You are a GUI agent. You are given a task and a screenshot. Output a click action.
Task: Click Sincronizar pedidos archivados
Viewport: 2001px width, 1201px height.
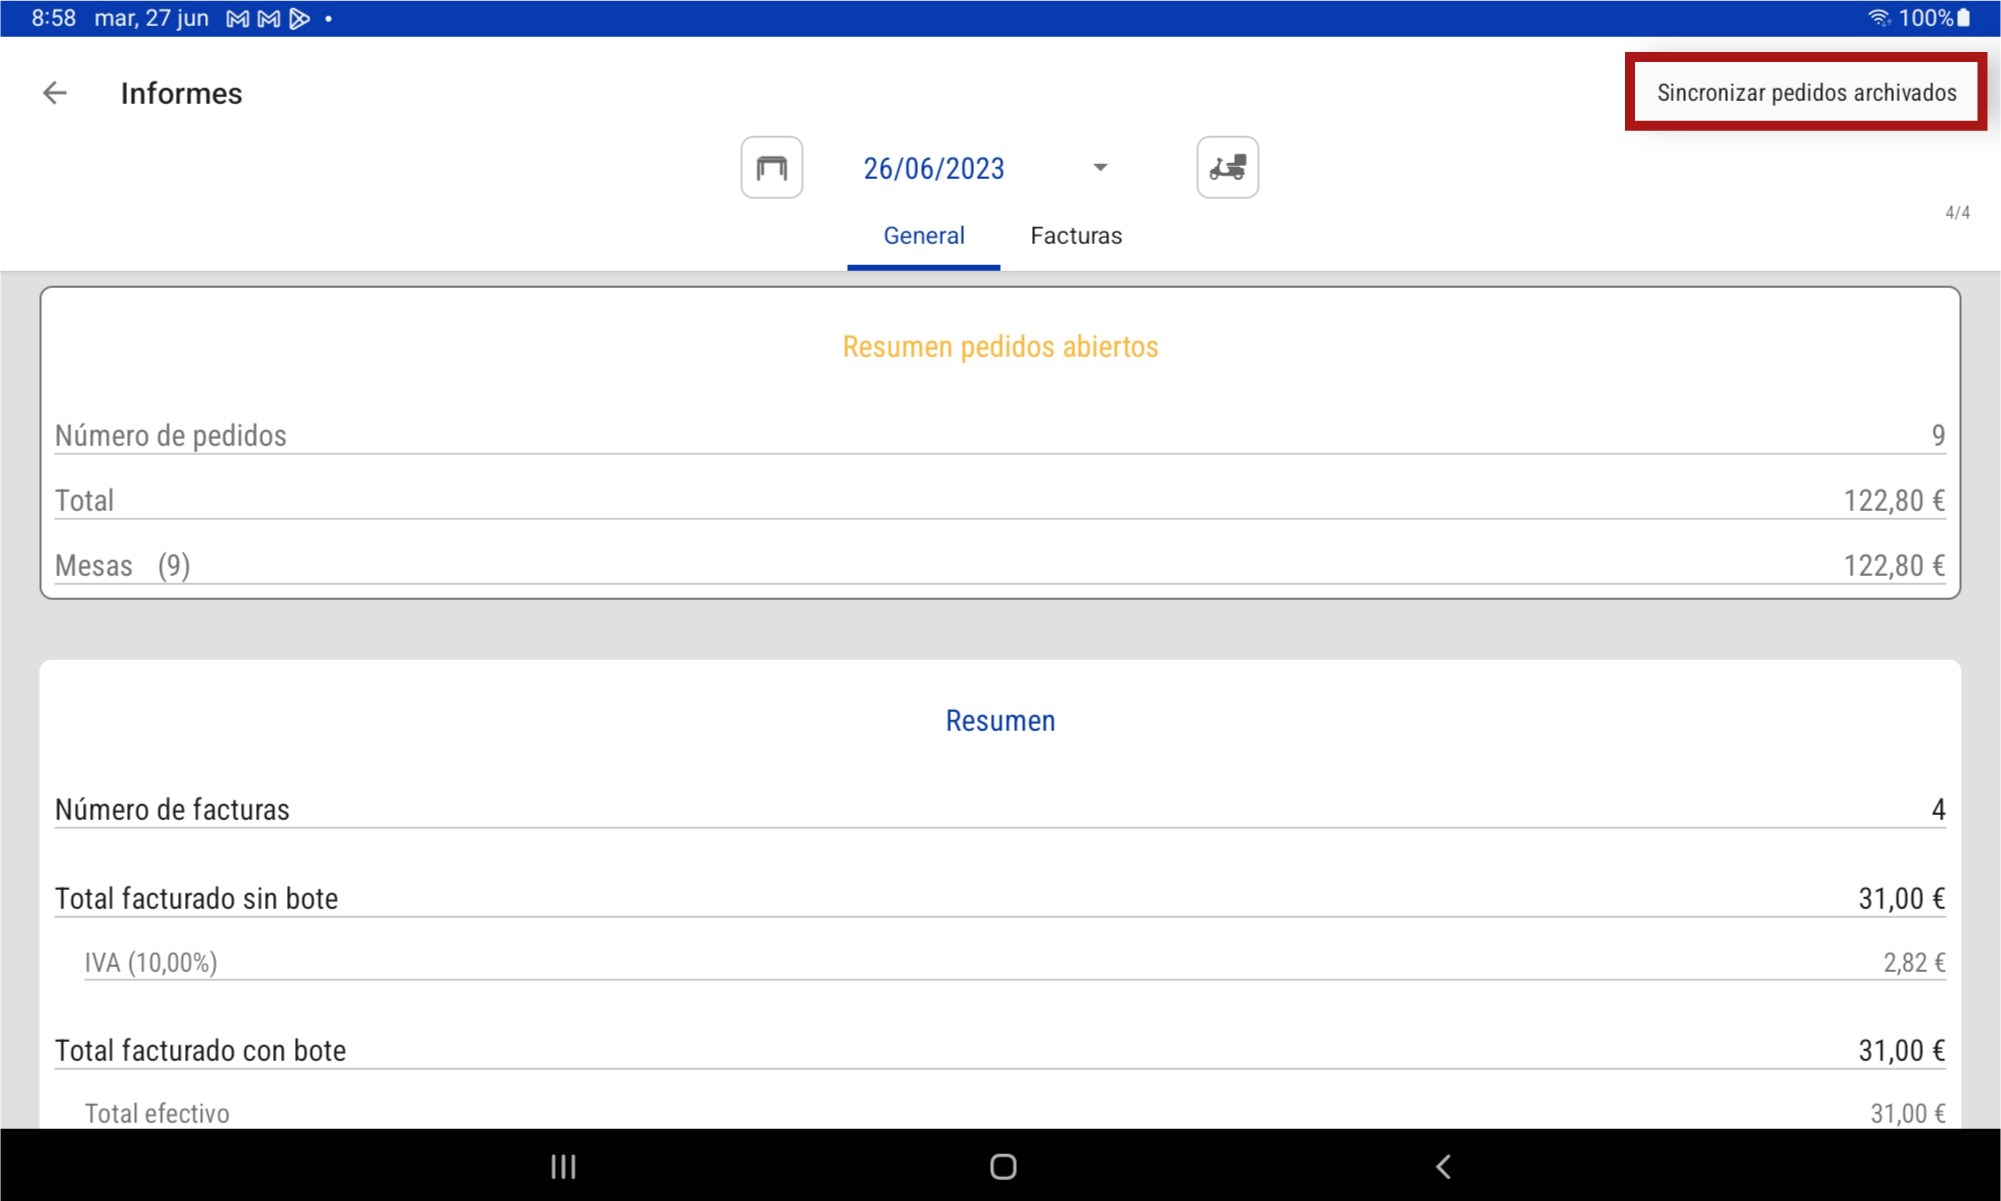[x=1806, y=92]
